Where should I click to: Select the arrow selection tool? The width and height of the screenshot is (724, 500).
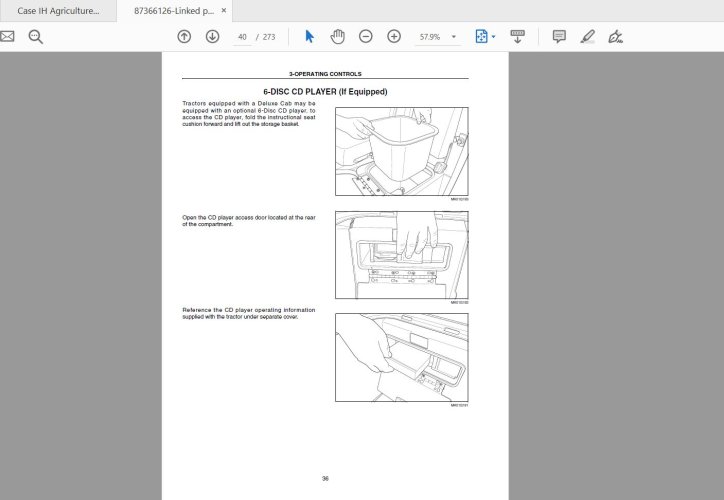(x=309, y=36)
